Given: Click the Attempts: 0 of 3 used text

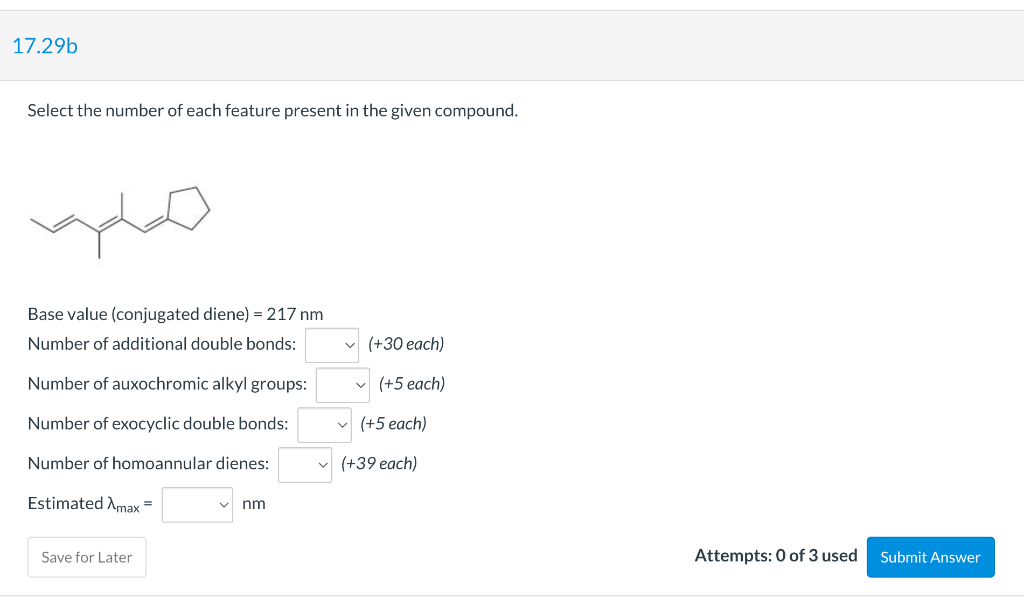Looking at the screenshot, I should point(776,555).
